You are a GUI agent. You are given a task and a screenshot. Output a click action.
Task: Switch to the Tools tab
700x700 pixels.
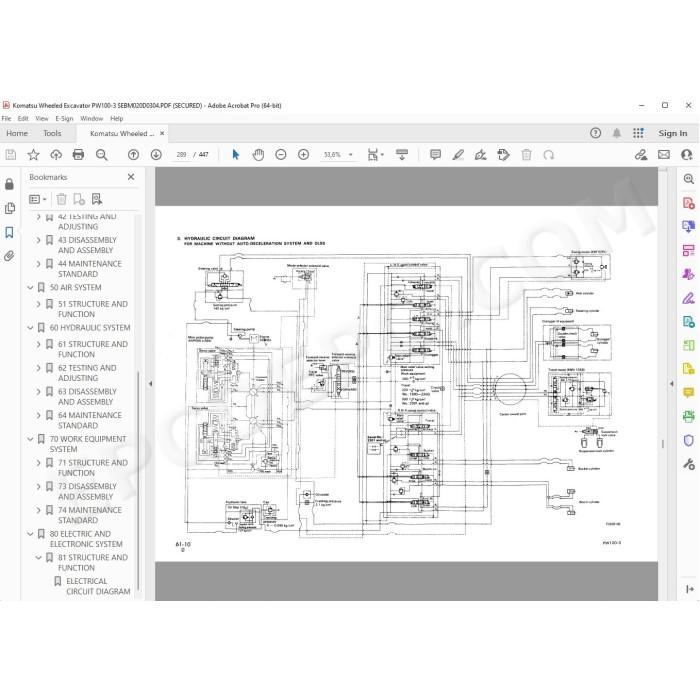point(52,133)
